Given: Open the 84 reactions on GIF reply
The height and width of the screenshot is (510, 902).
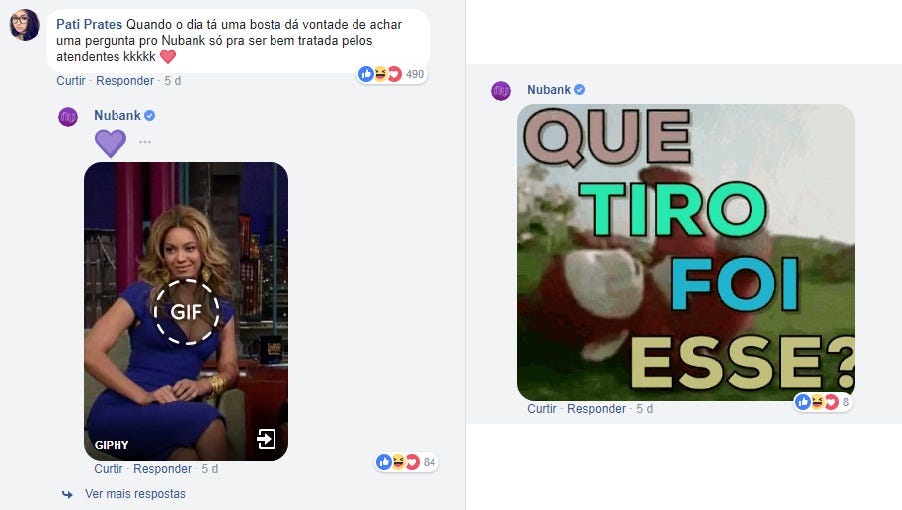Looking at the screenshot, I should pyautogui.click(x=406, y=462).
